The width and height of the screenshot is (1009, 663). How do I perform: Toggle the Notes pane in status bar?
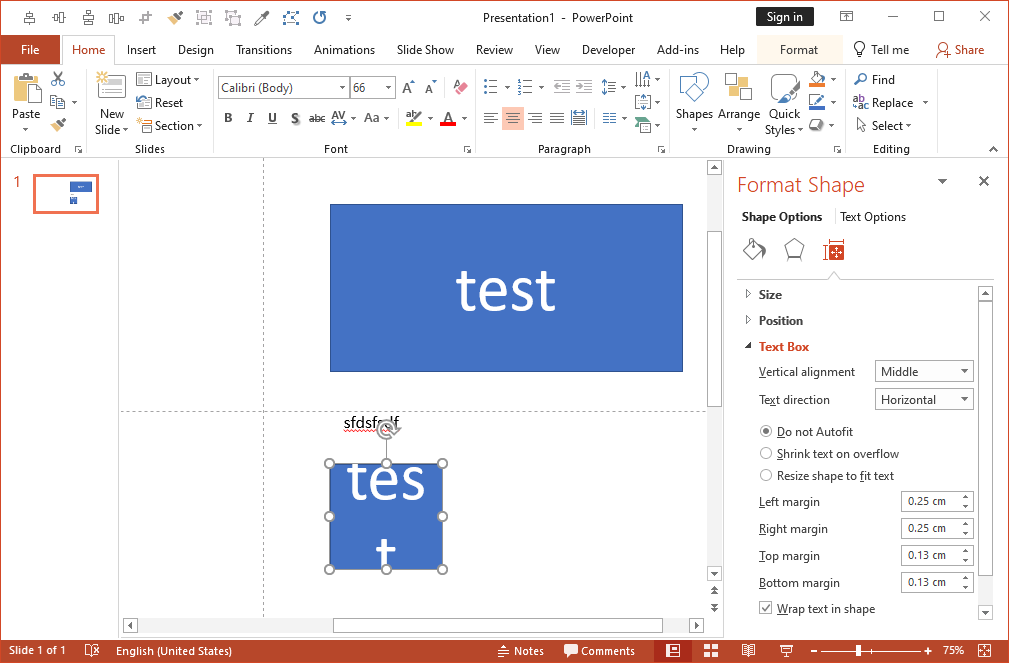click(x=521, y=651)
